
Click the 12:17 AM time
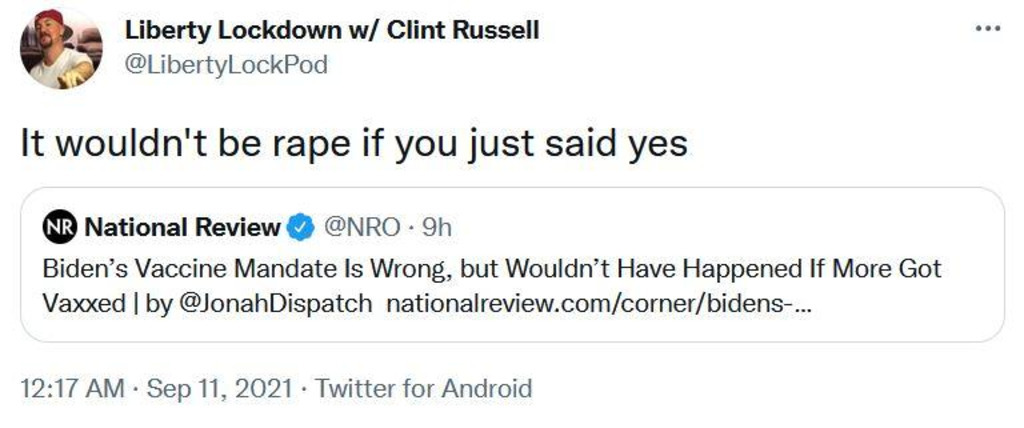pyautogui.click(x=76, y=389)
